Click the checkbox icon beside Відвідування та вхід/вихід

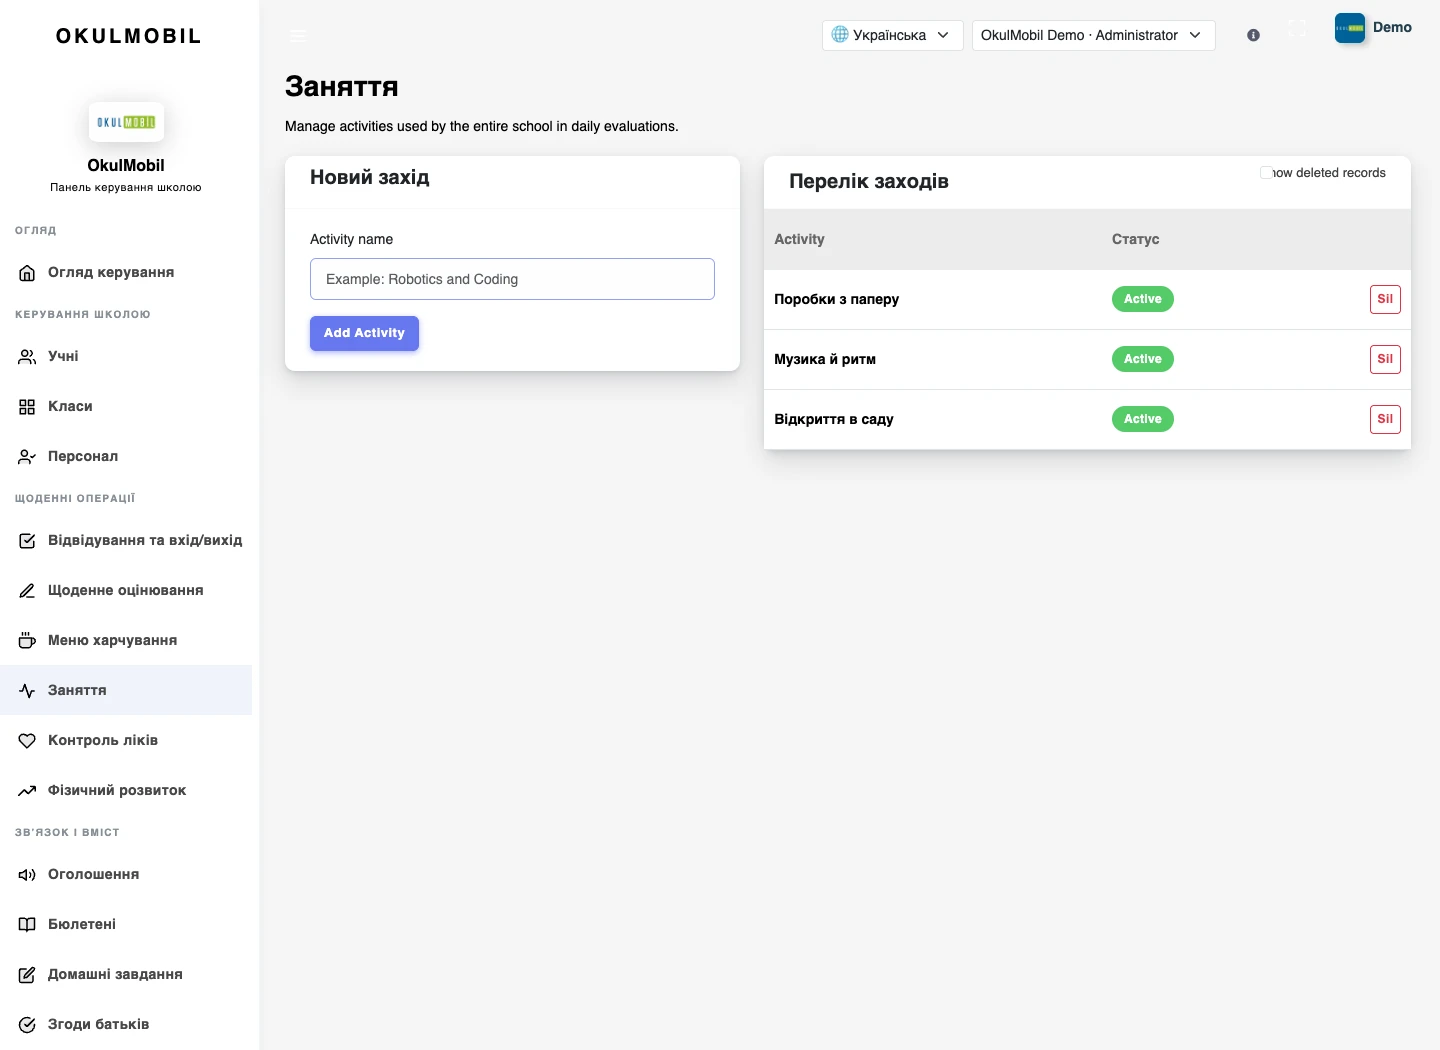tap(27, 541)
